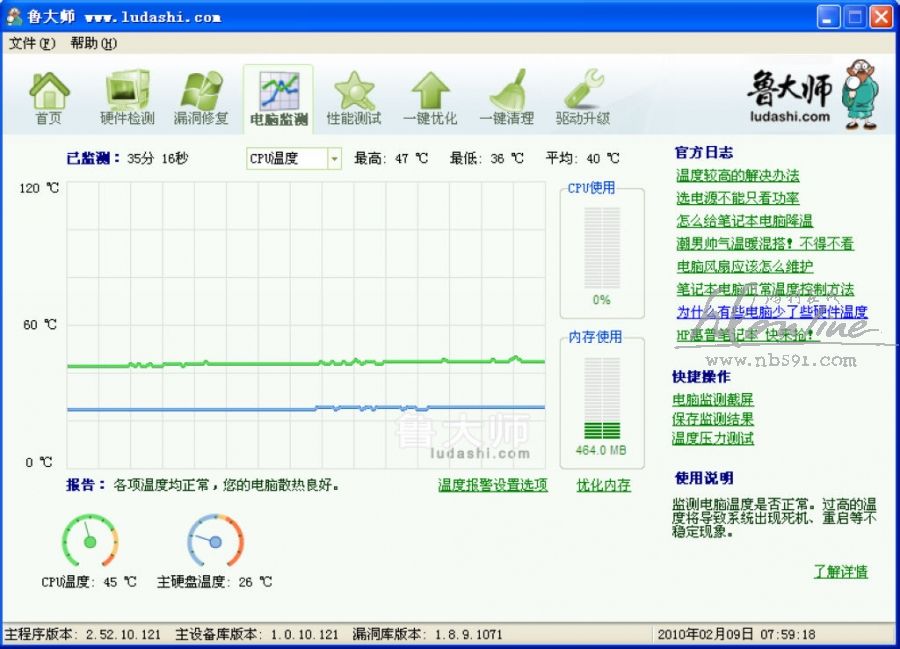
Task: Start the 温度压力测试 link
Action: pos(713,438)
